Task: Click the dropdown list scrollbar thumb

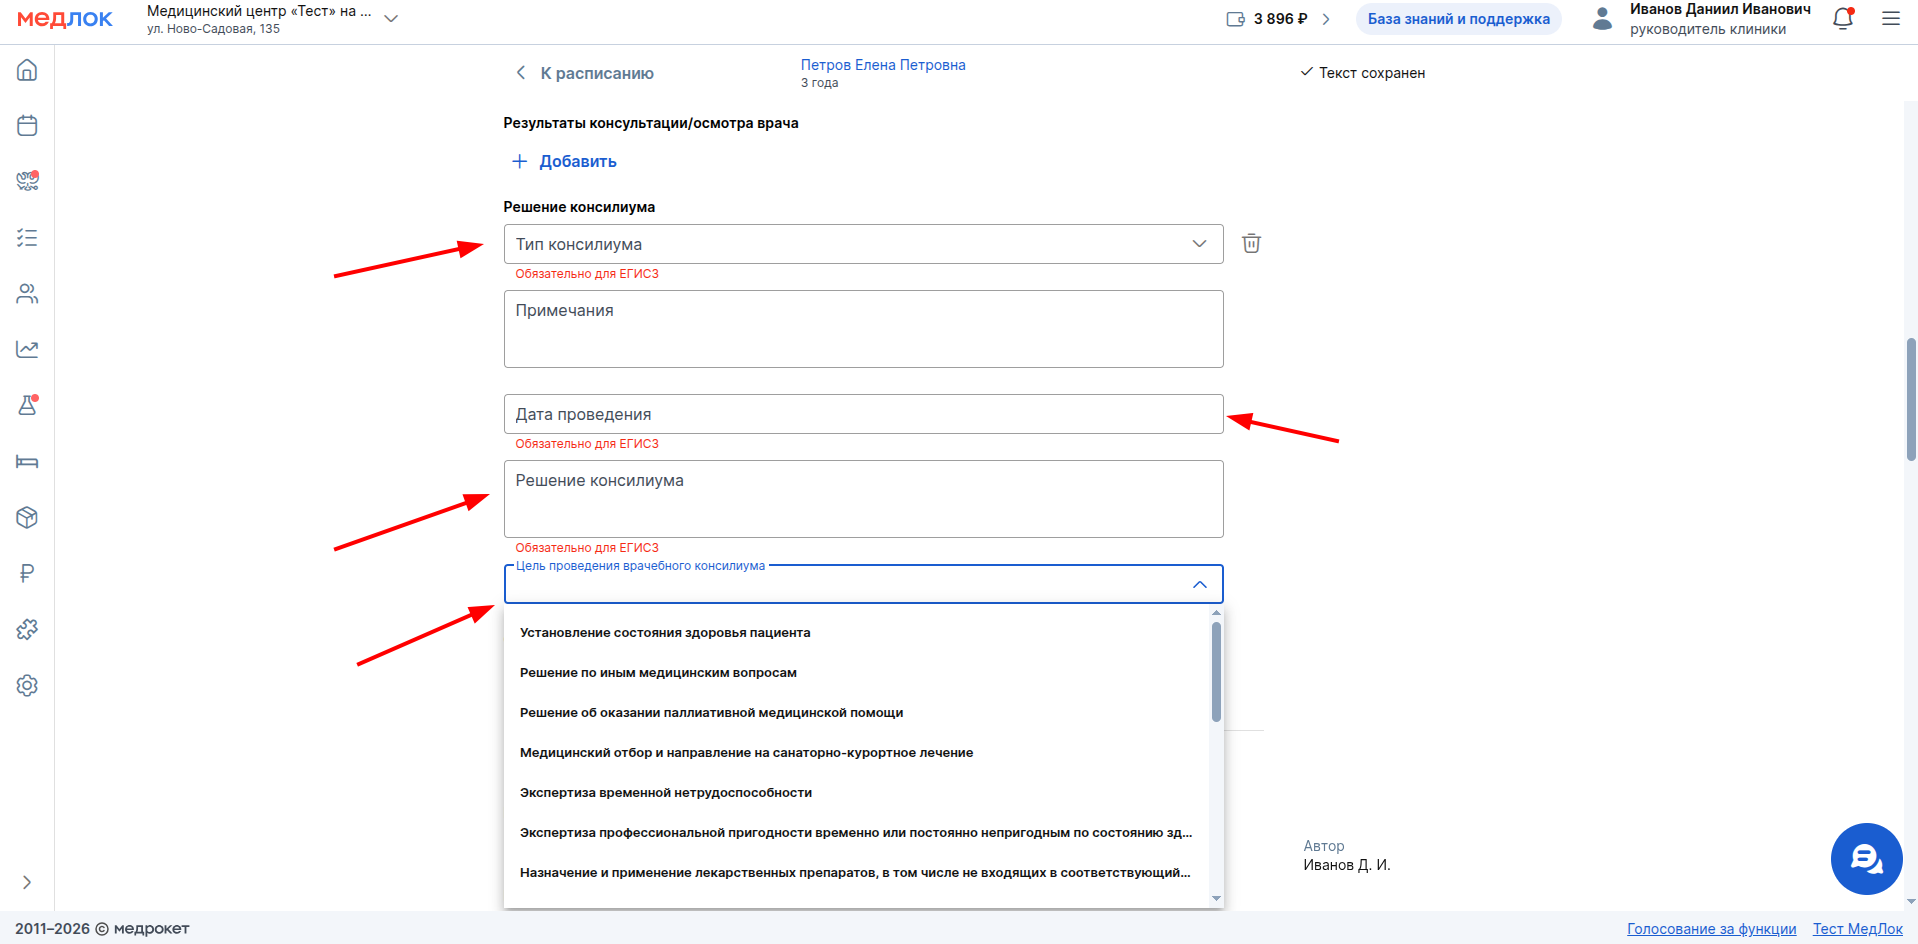Action: tap(1216, 672)
